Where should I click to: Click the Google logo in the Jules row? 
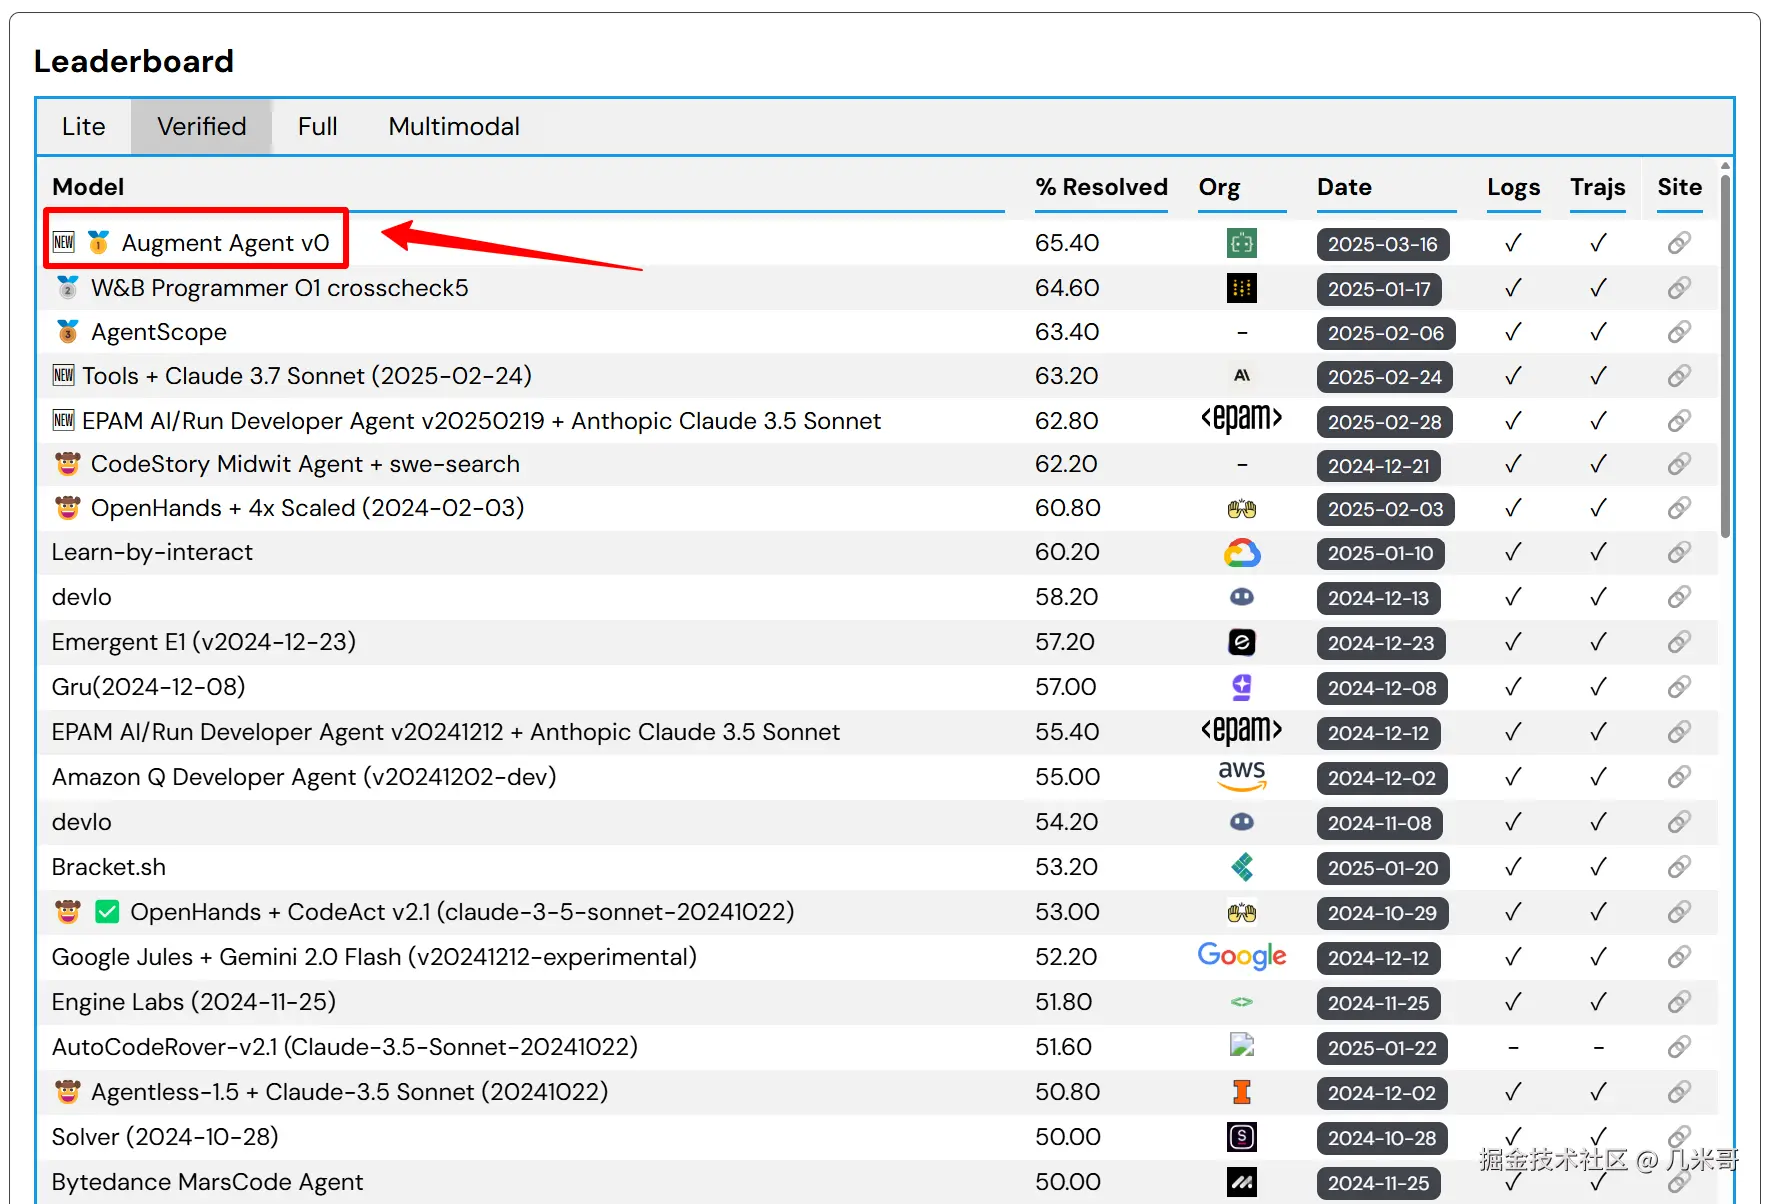click(x=1242, y=957)
